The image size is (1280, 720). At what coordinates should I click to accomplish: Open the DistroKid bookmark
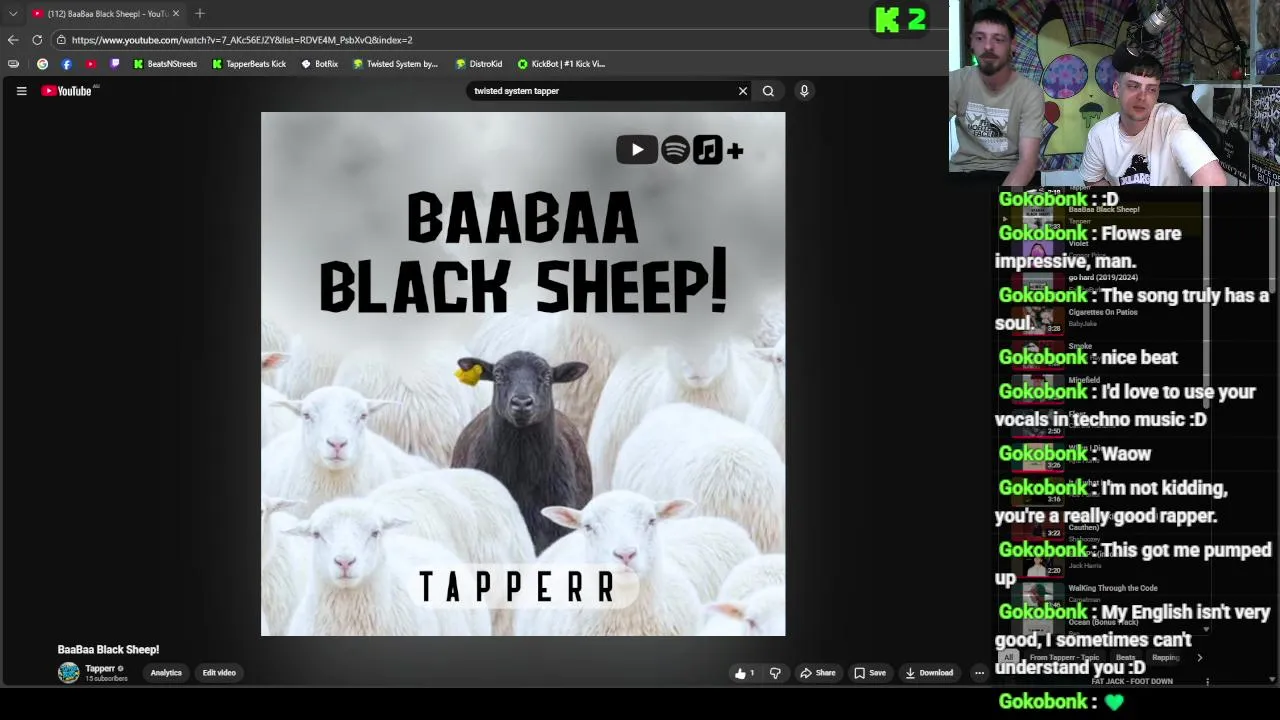[x=479, y=64]
